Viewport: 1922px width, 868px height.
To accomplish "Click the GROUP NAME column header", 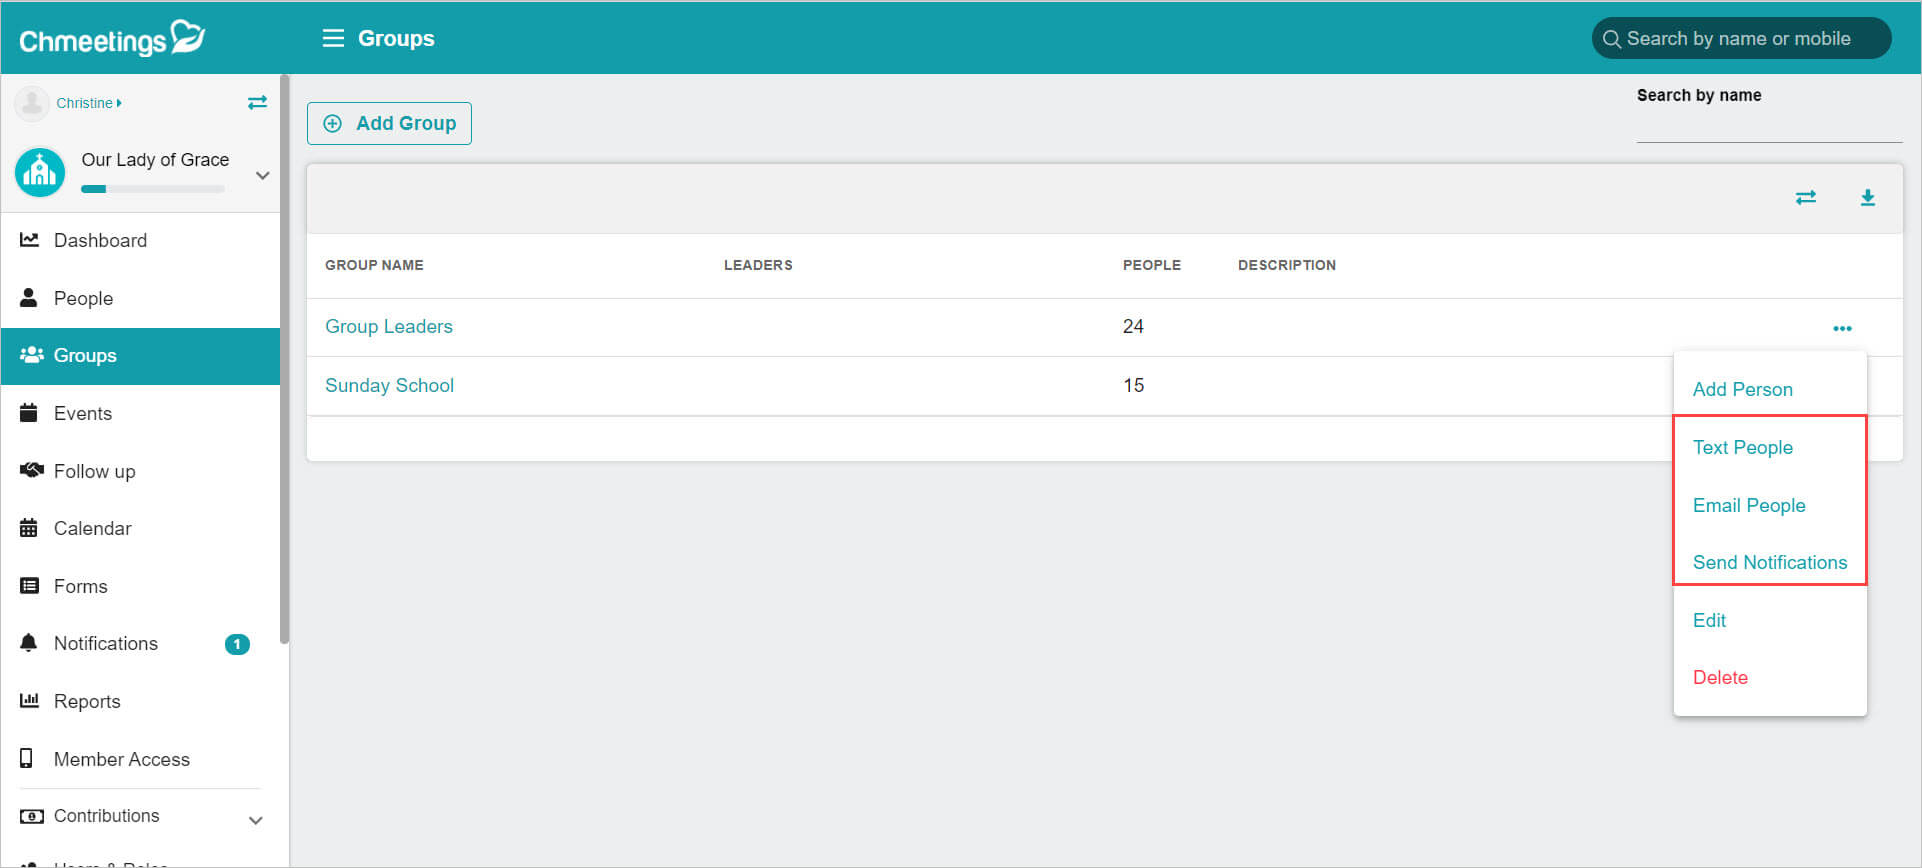I will pos(374,265).
